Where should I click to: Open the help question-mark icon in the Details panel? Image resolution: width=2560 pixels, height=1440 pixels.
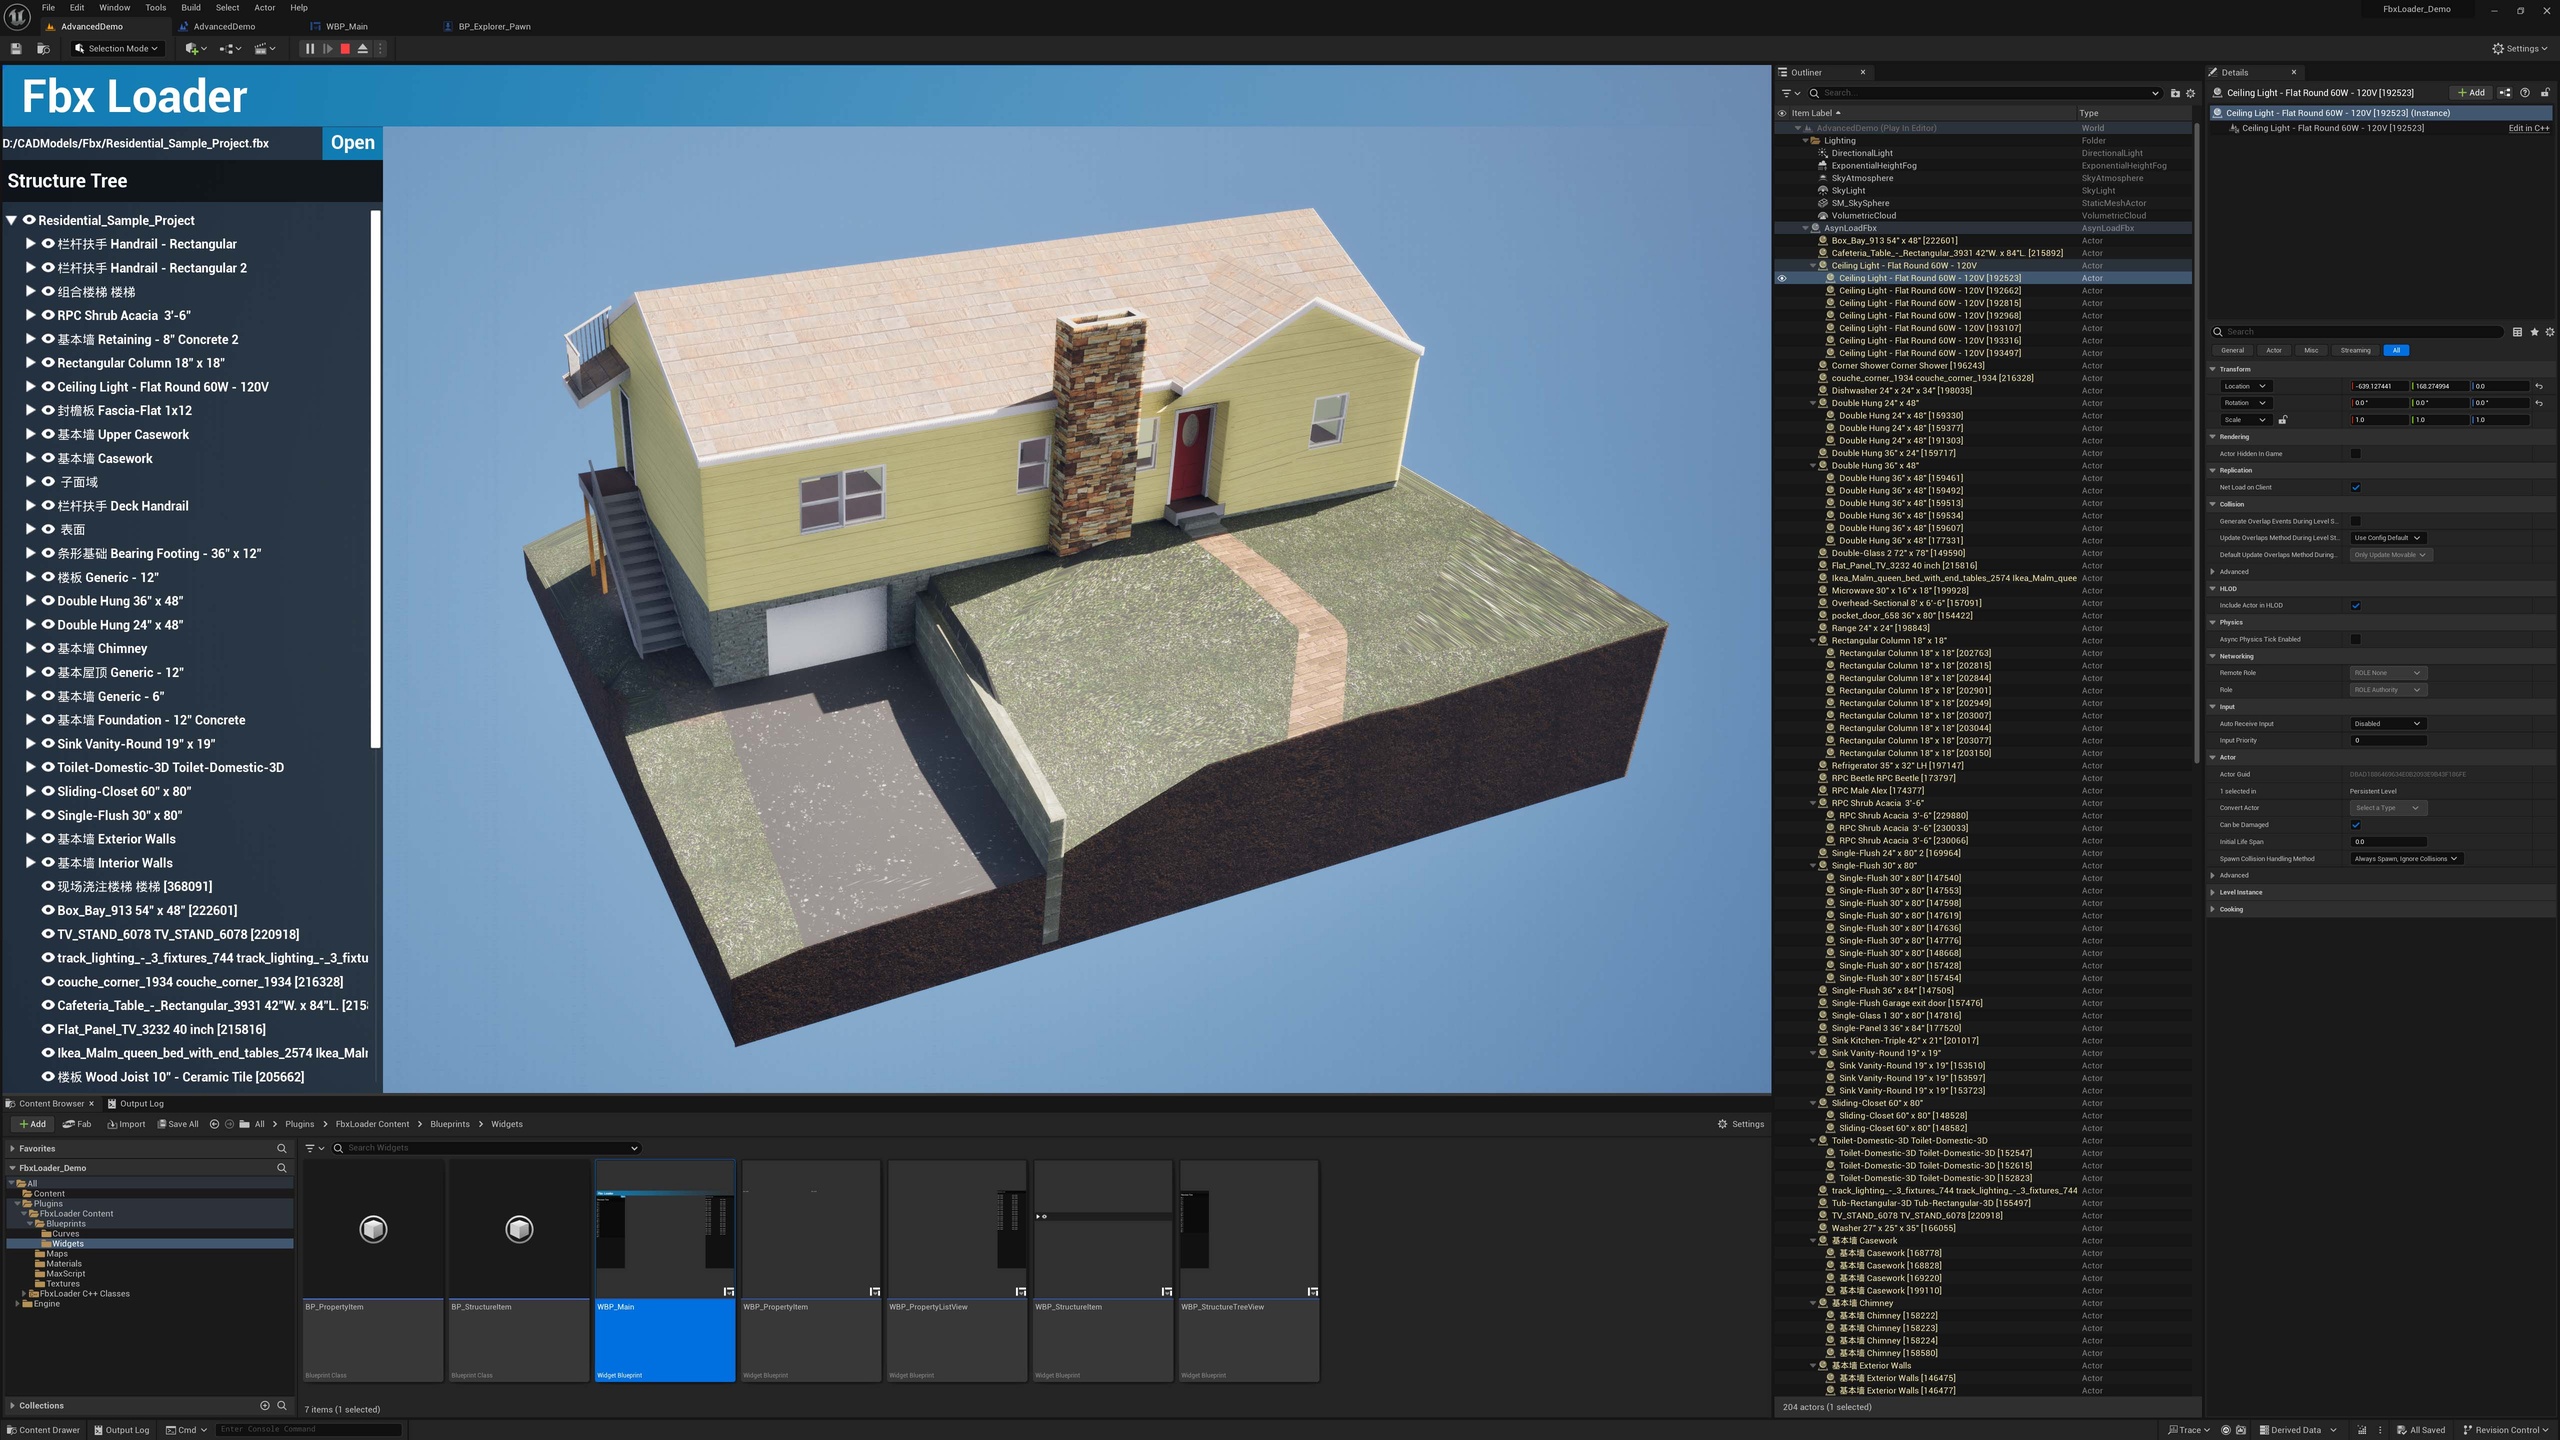[2525, 93]
